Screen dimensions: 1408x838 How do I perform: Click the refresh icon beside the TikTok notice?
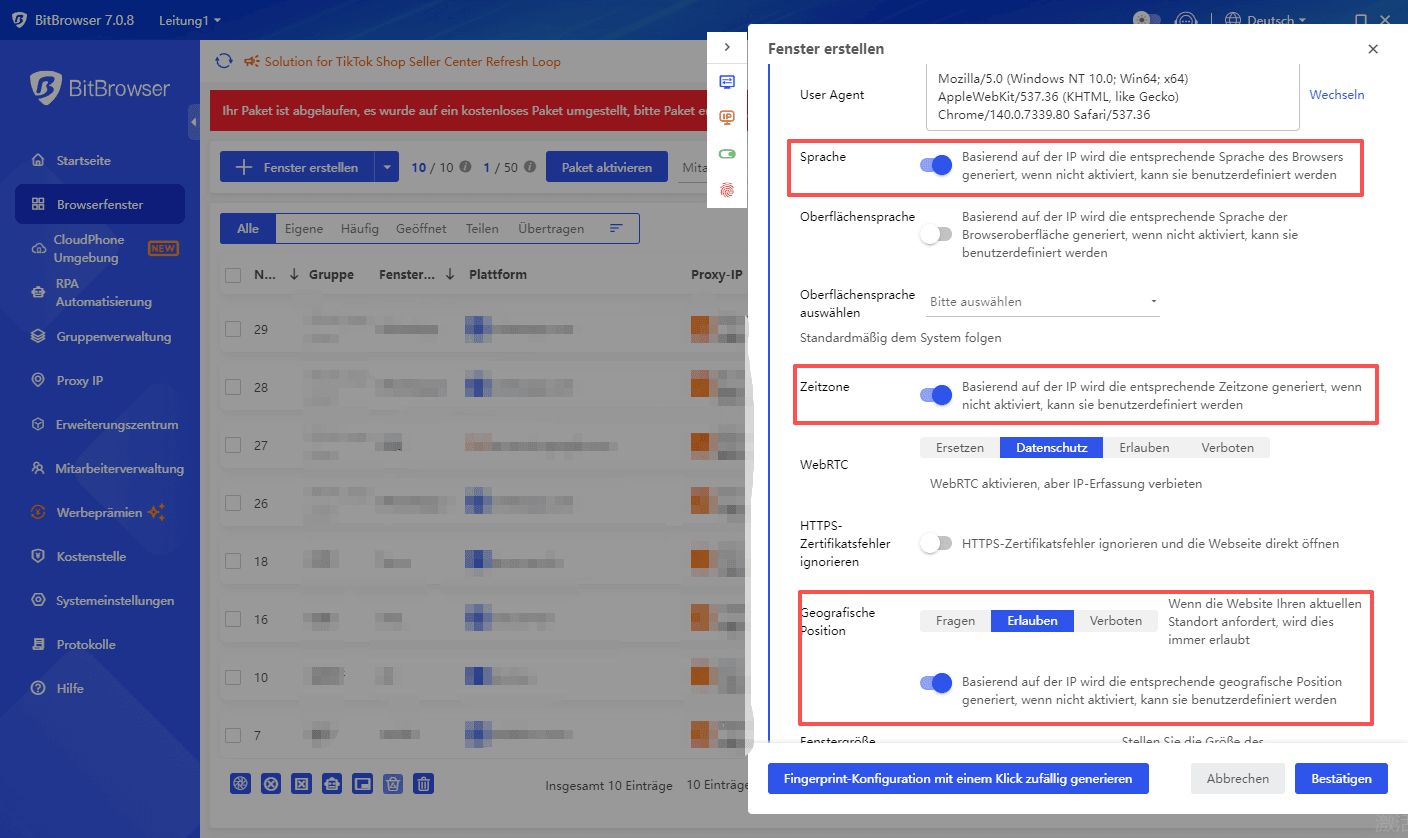pyautogui.click(x=224, y=61)
